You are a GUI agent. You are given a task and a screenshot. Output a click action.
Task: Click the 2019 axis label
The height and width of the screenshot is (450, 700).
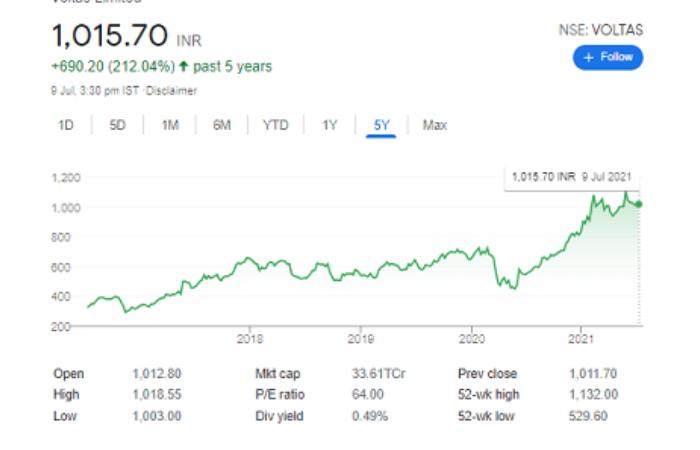(x=361, y=339)
